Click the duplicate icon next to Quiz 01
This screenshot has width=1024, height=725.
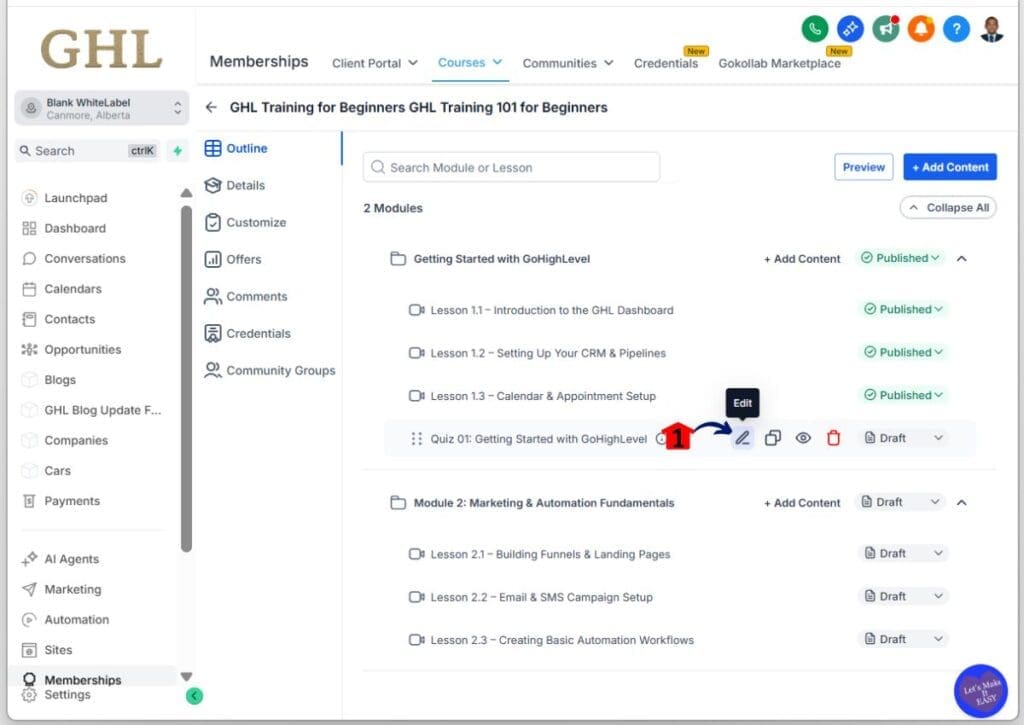[772, 437]
